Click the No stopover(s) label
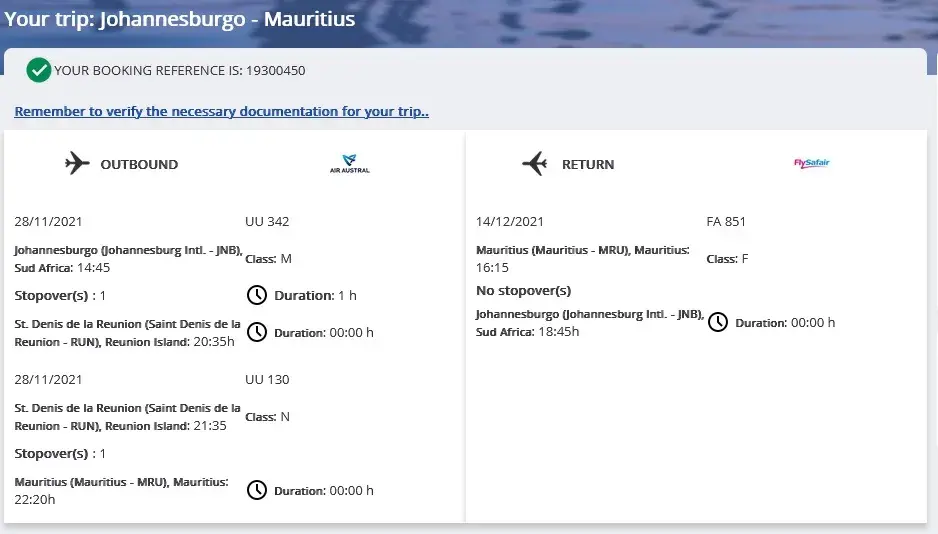Image resolution: width=938 pixels, height=534 pixels. 523,290
